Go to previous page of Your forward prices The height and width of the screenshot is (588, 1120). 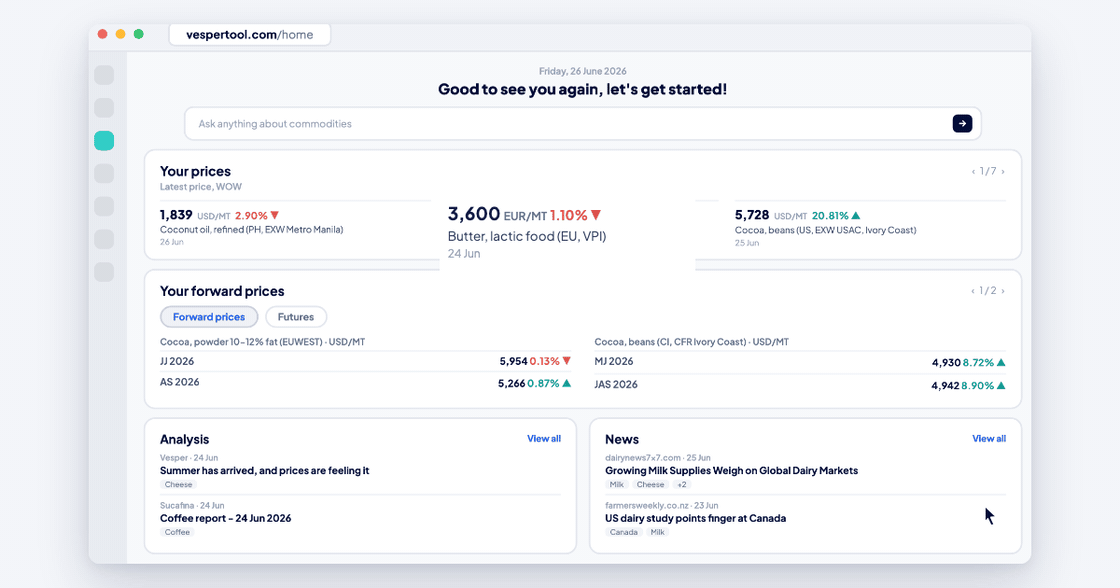pos(973,291)
